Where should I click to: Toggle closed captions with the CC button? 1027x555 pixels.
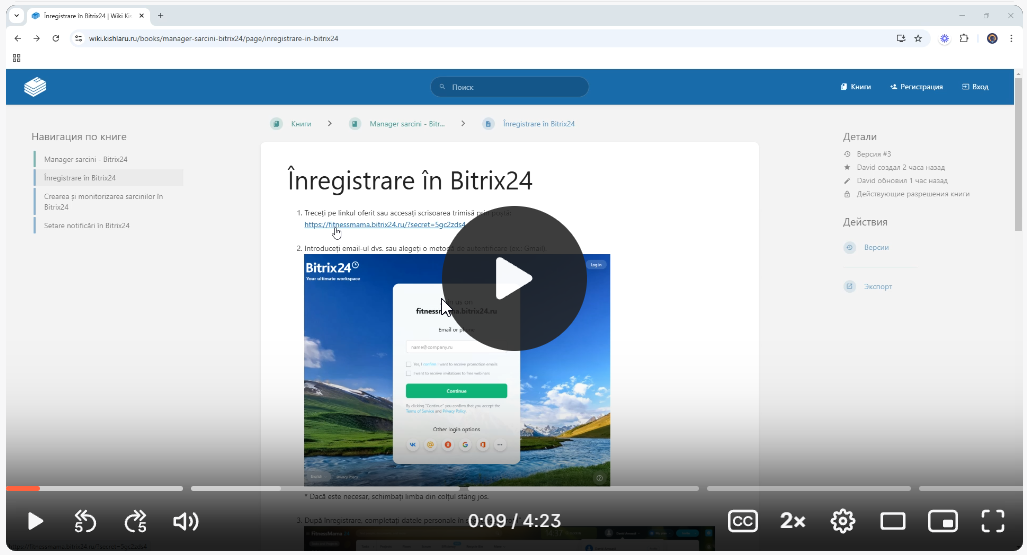743,521
